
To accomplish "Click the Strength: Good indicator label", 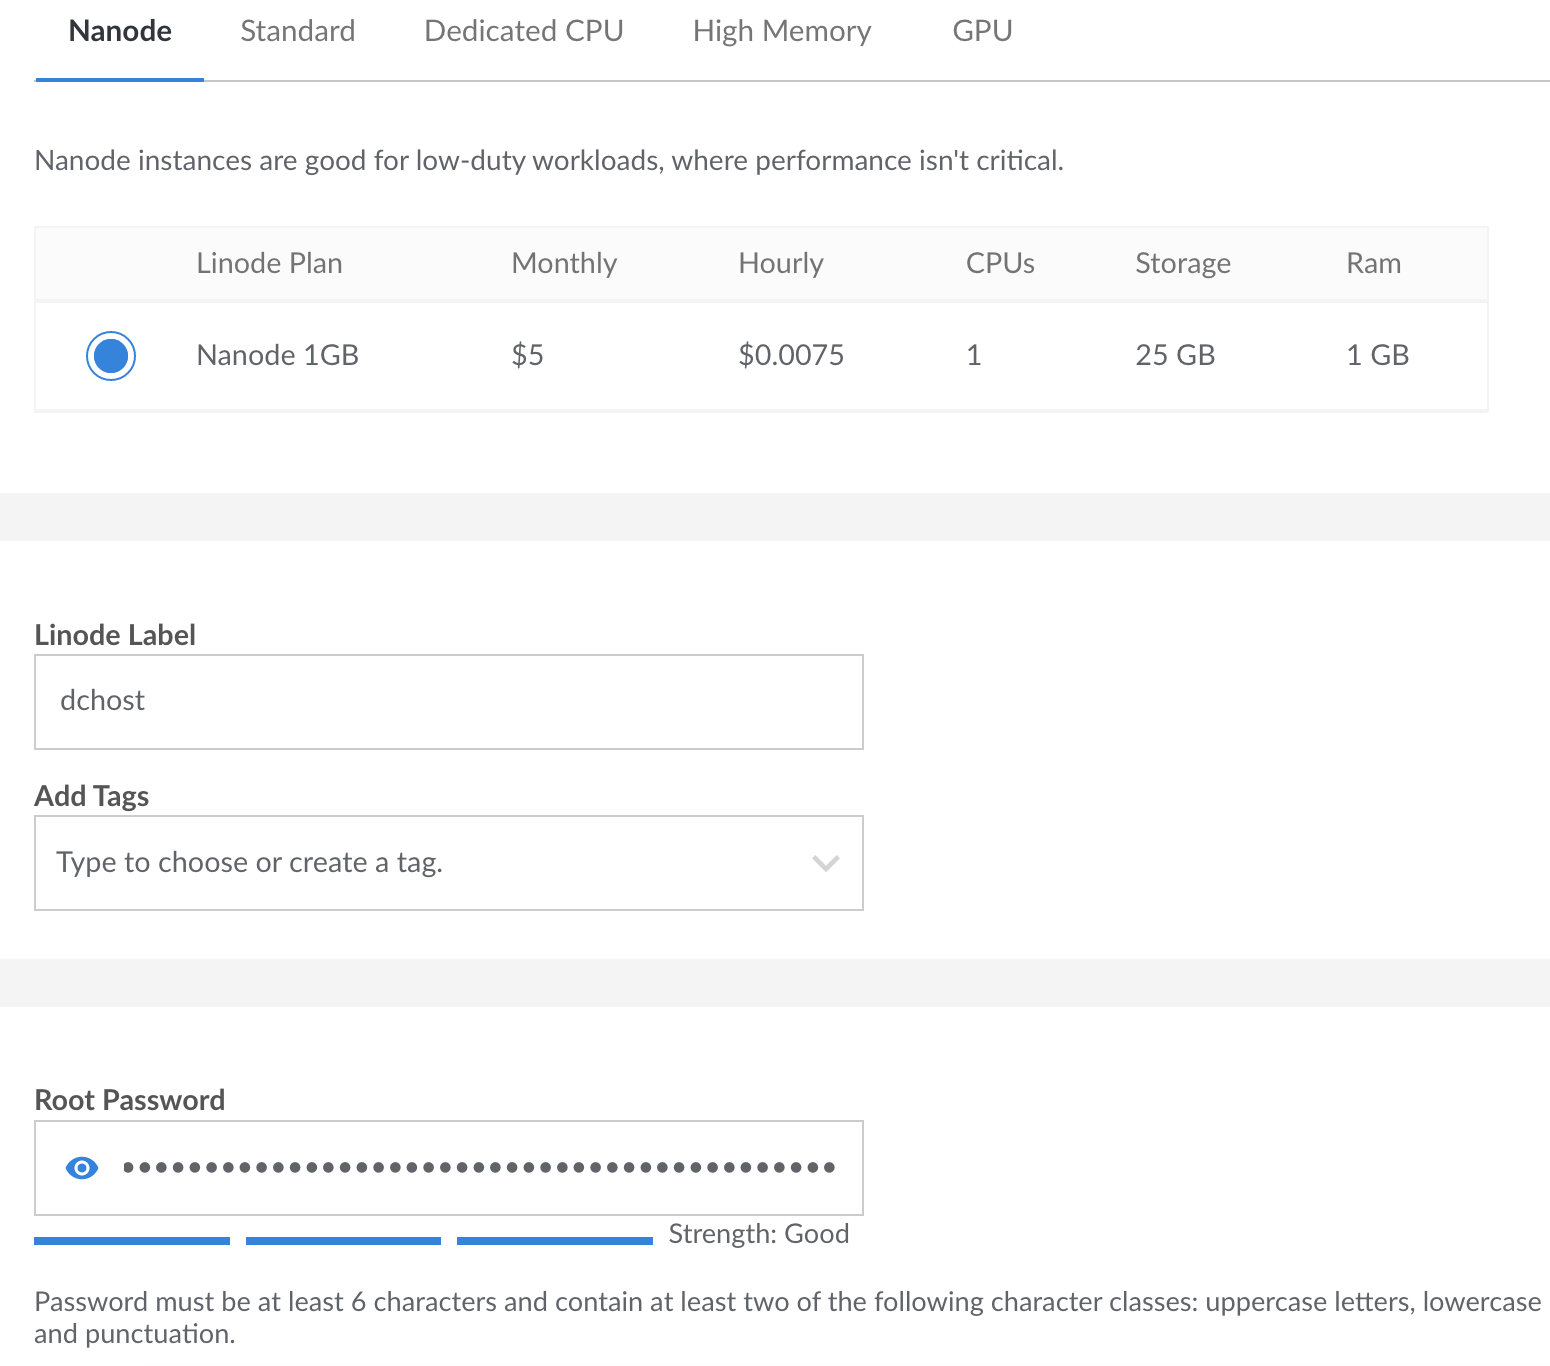I will (758, 1234).
